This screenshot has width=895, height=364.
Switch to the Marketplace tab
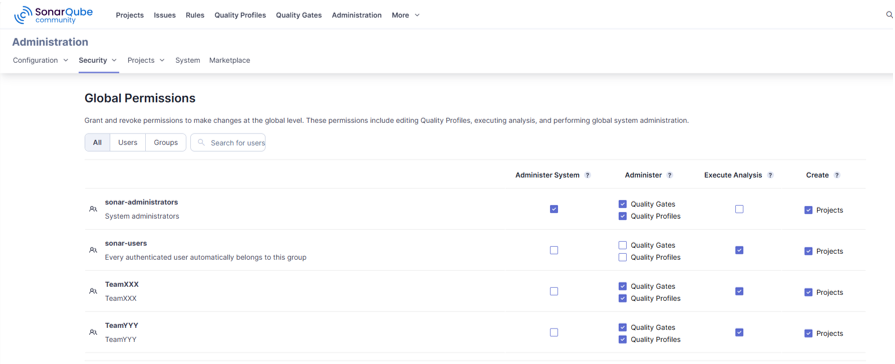[x=229, y=60]
